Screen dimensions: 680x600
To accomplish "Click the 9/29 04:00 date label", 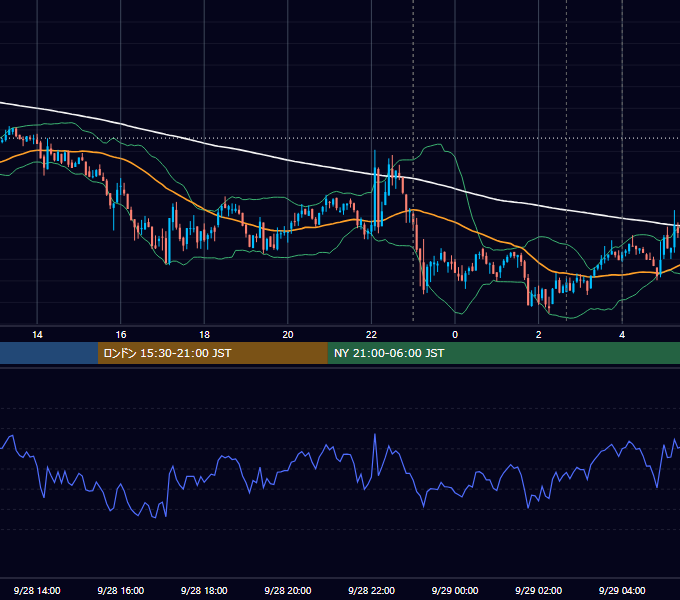I will (622, 590).
